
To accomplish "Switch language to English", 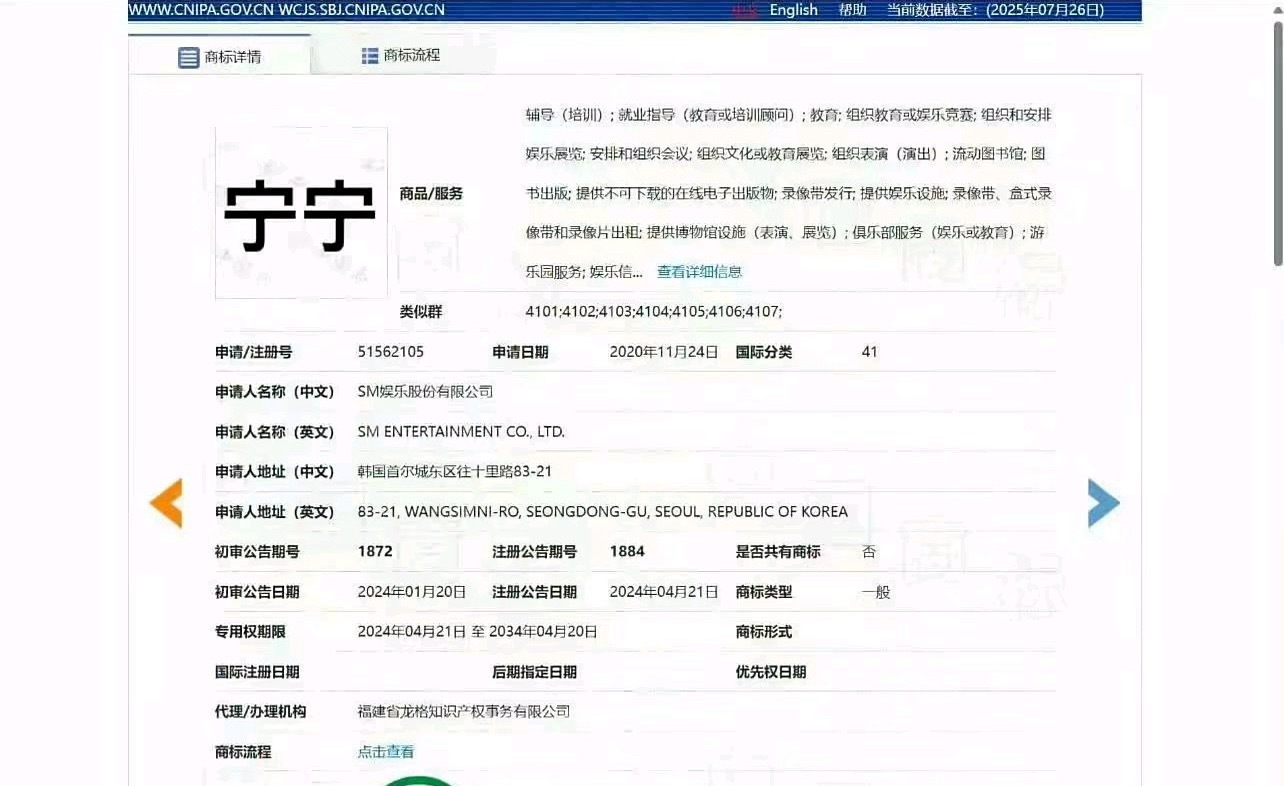I will 793,10.
